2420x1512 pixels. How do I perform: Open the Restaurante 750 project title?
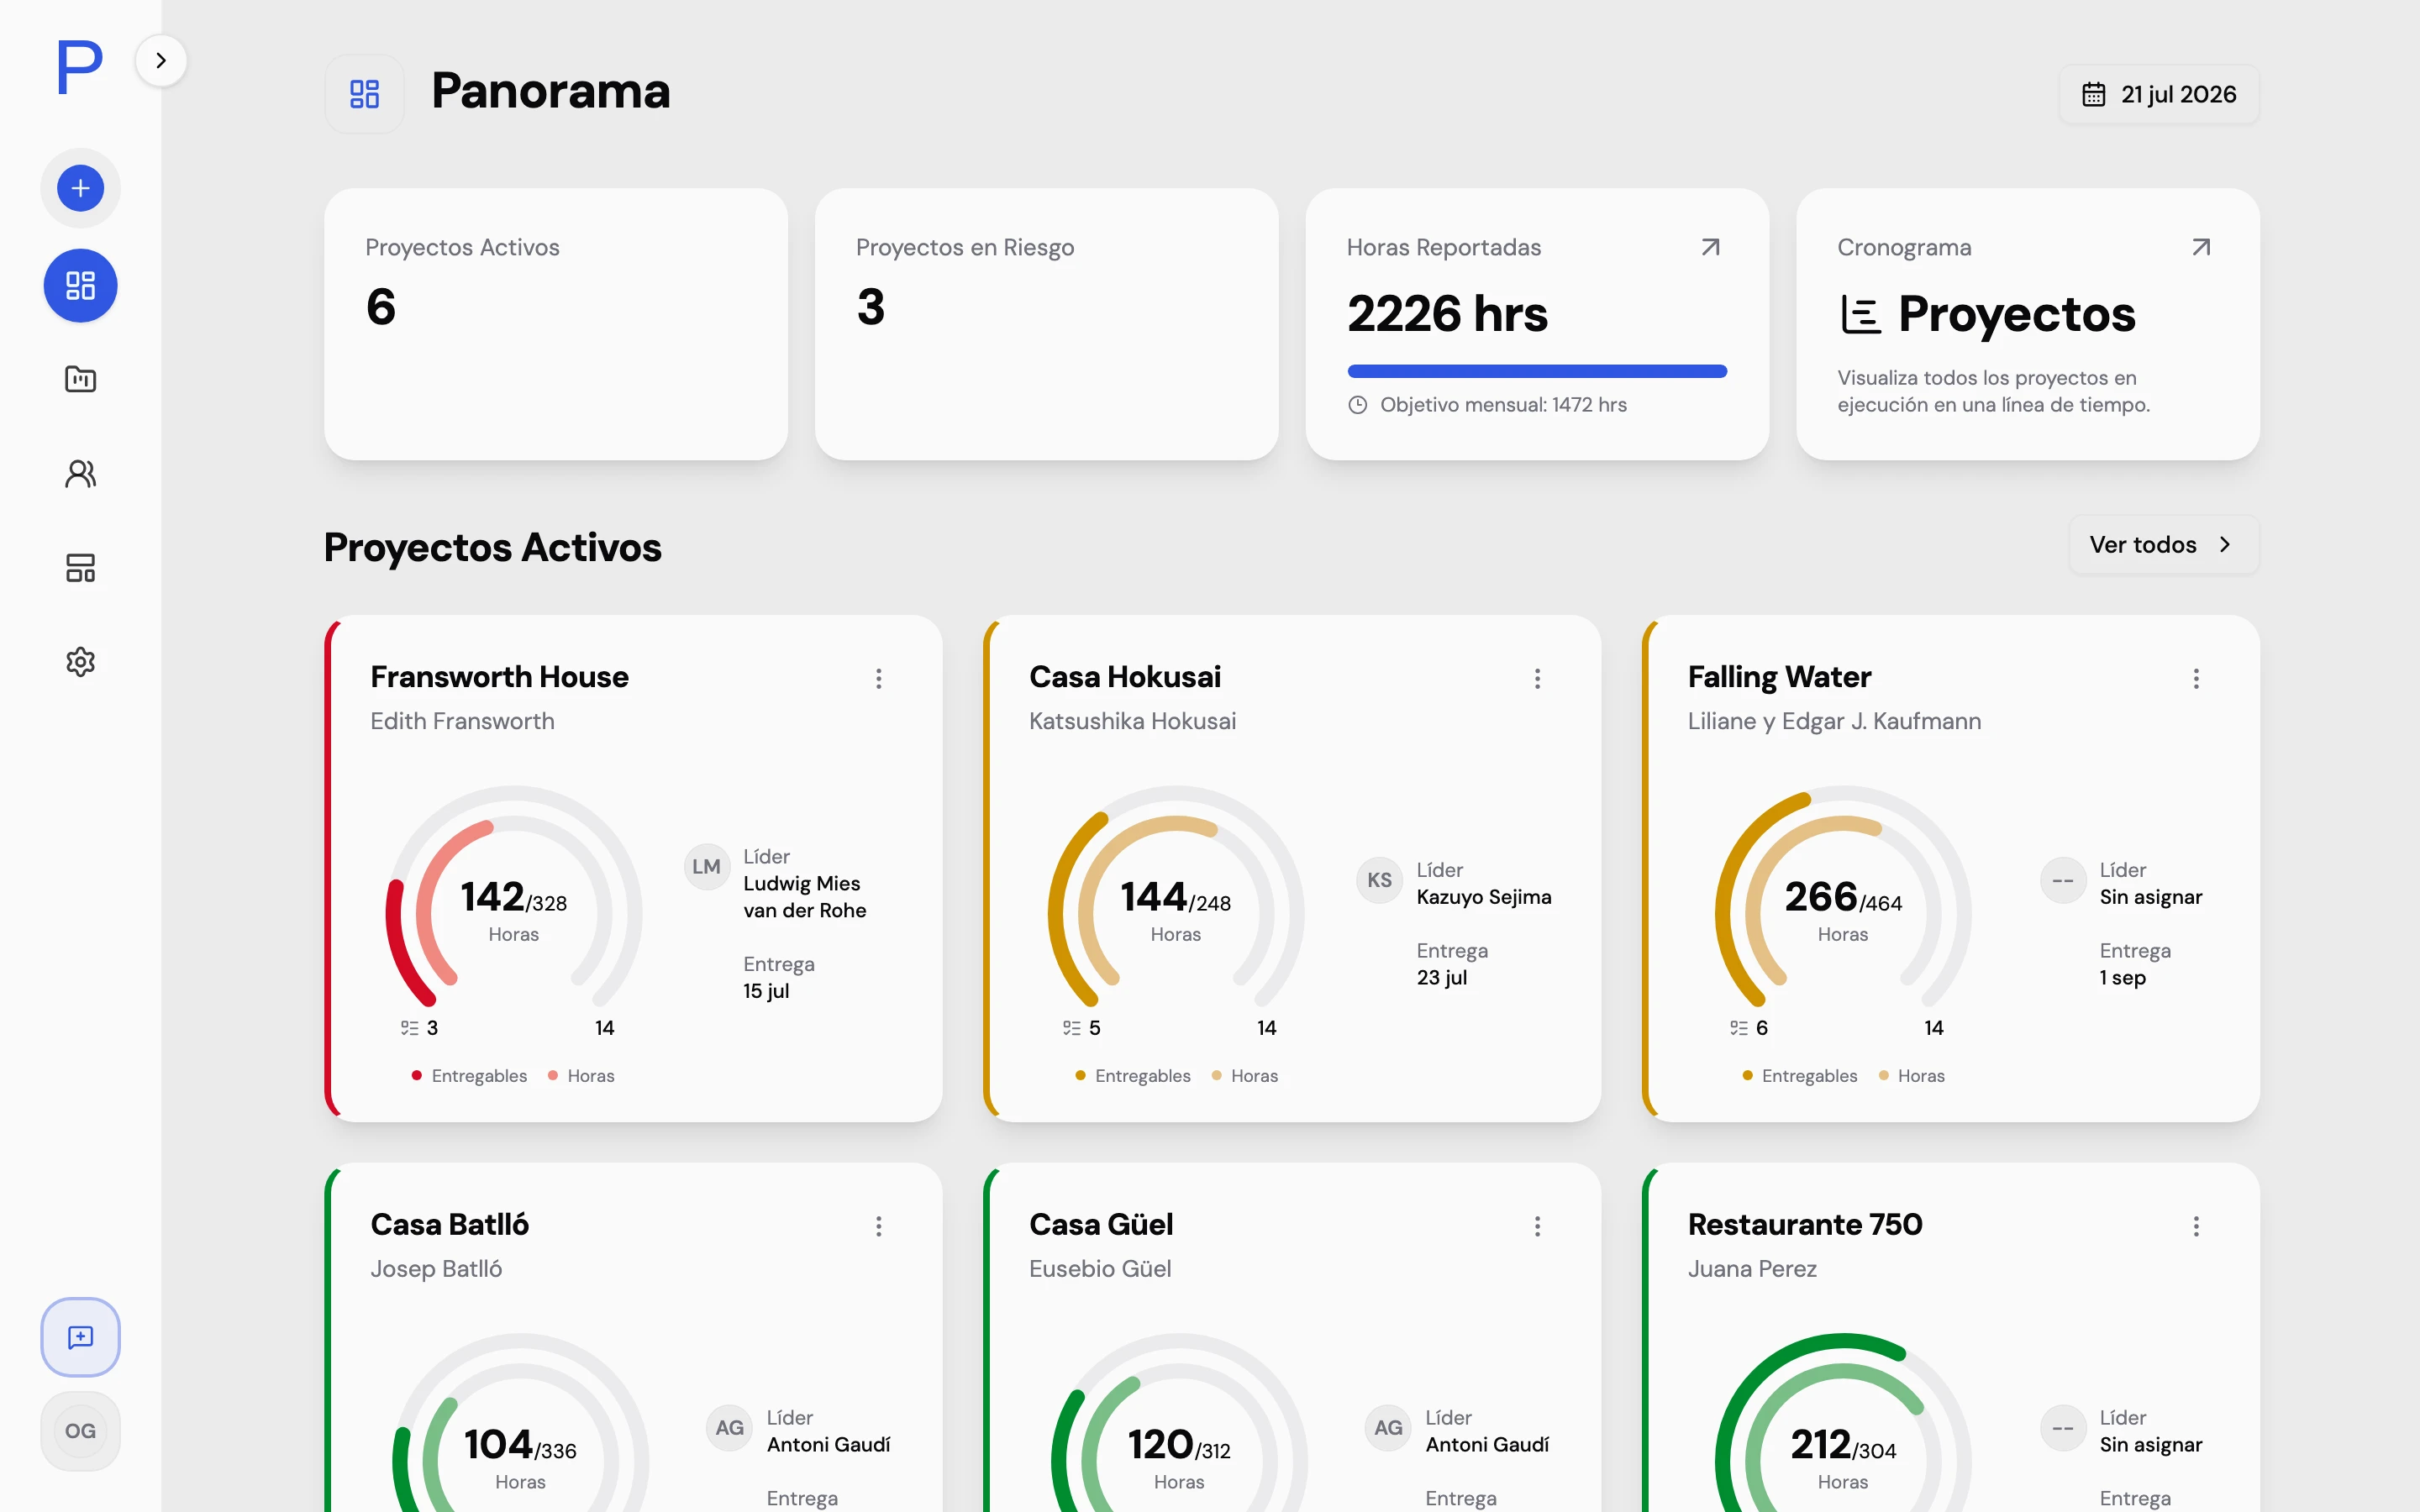point(1805,1224)
